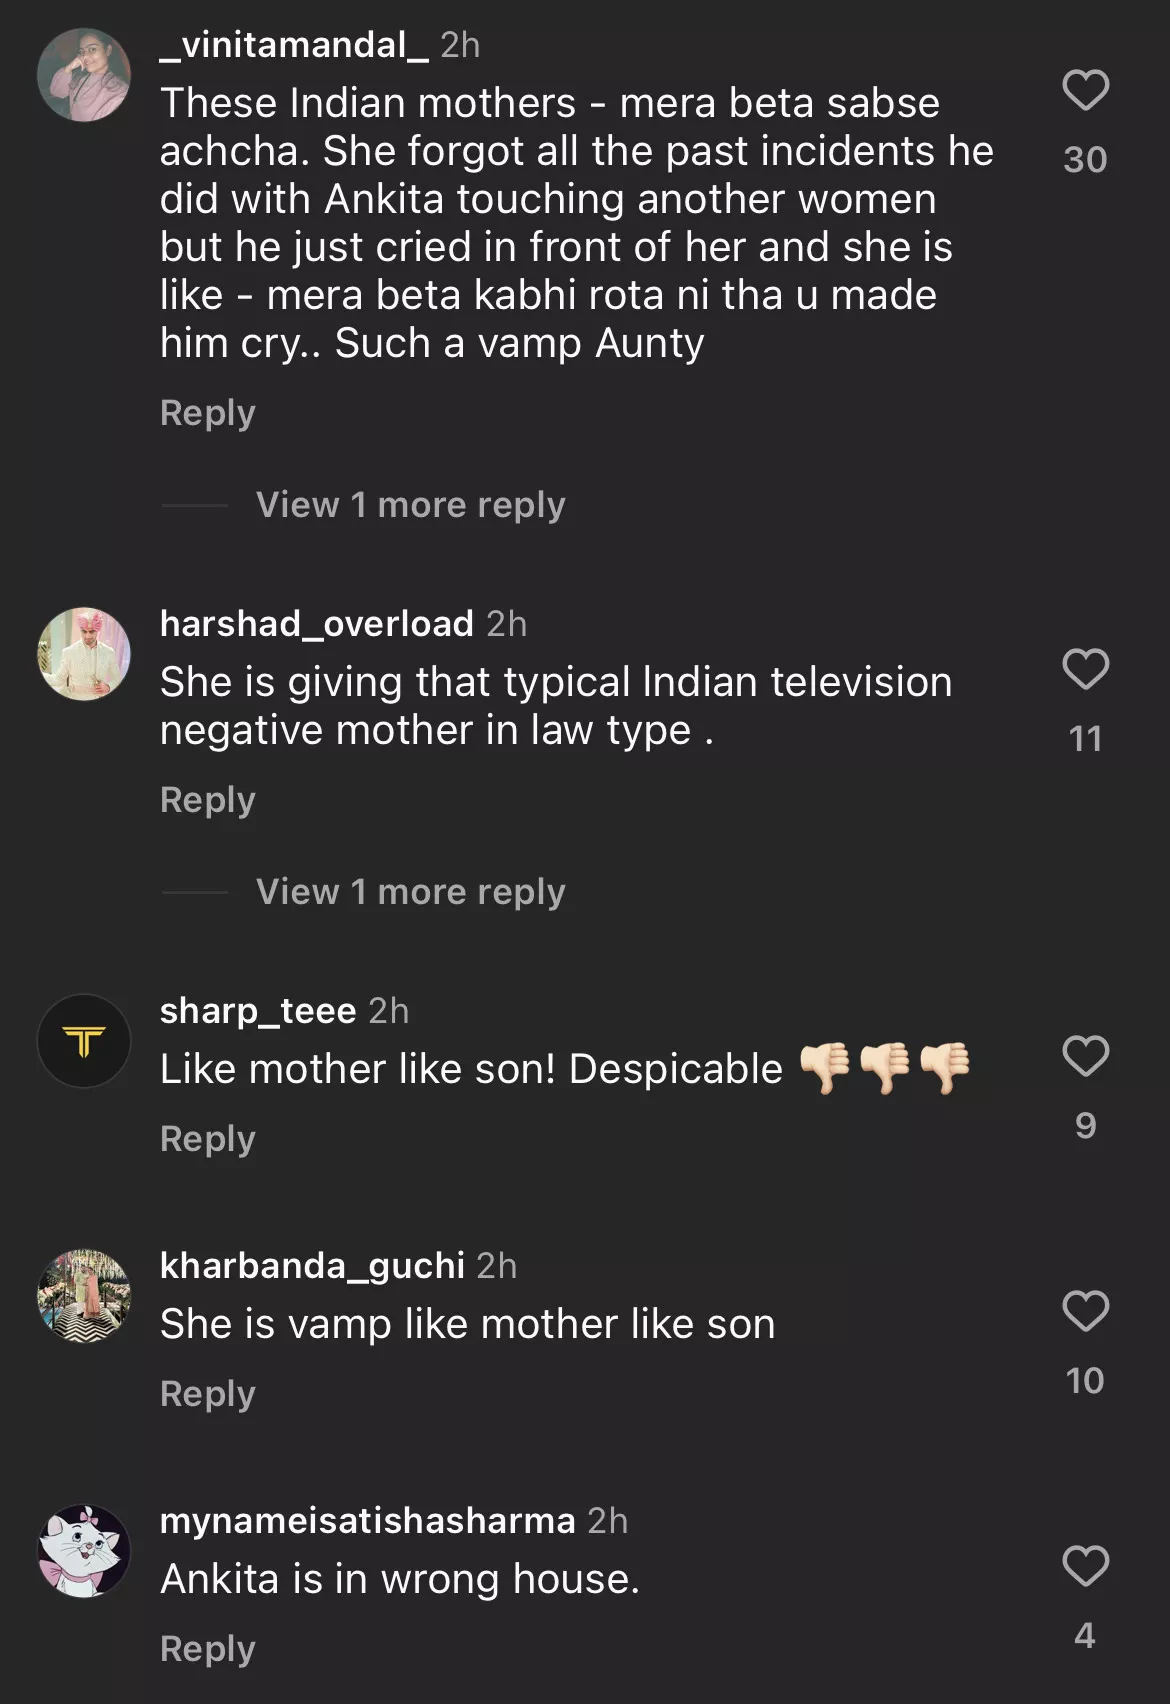Visit mynameisatishasharma's profile via username
This screenshot has width=1170, height=1704.
click(367, 1521)
